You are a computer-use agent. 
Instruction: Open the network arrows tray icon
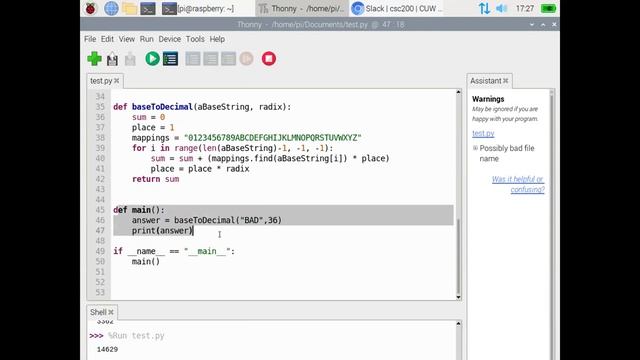click(x=484, y=8)
